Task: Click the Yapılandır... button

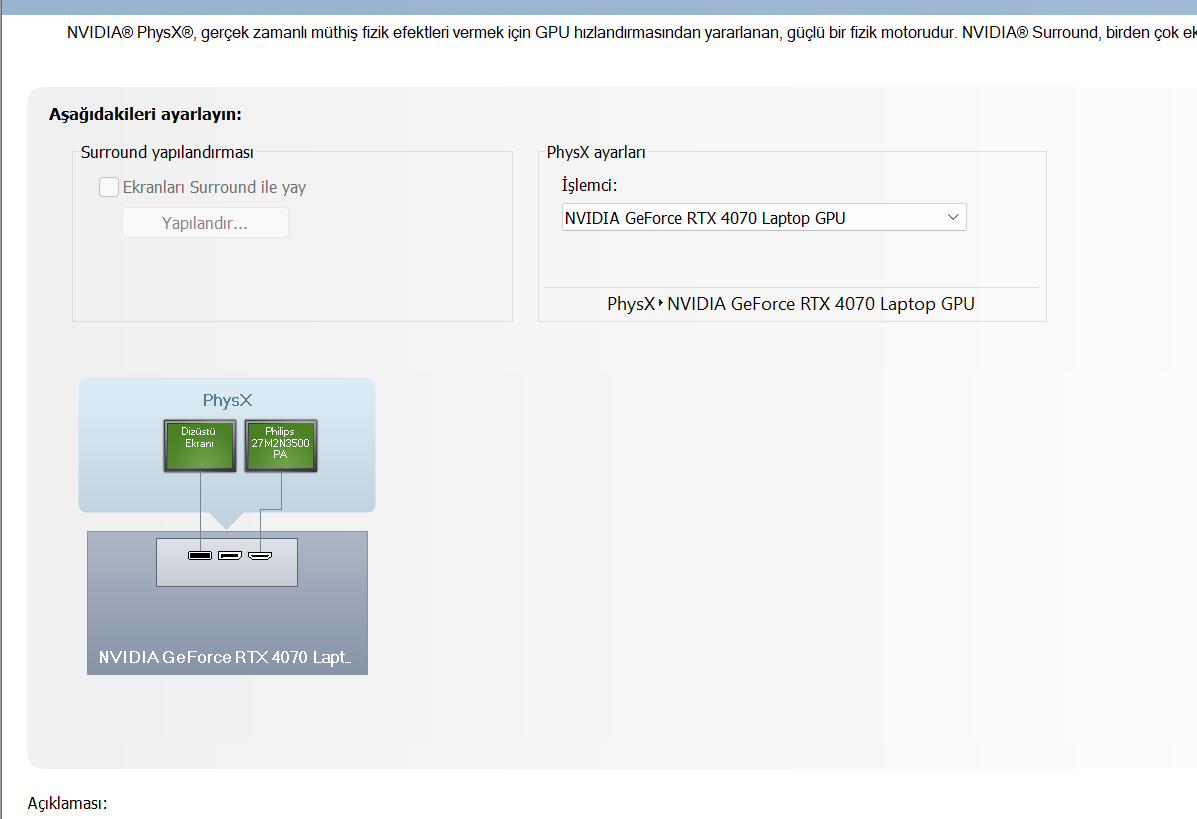Action: point(205,223)
